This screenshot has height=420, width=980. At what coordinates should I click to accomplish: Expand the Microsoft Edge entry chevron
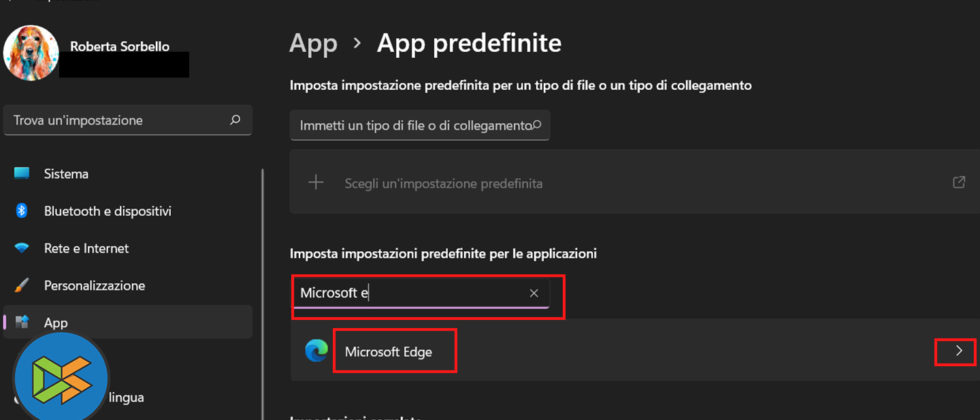tap(959, 351)
